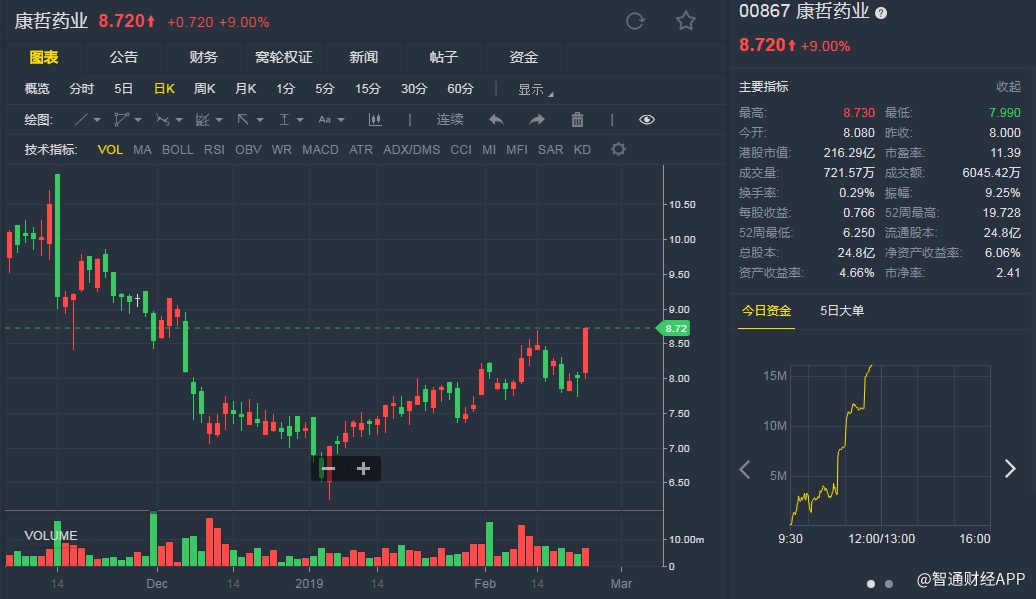Star this stock as a favorite
1036x599 pixels.
click(685, 21)
